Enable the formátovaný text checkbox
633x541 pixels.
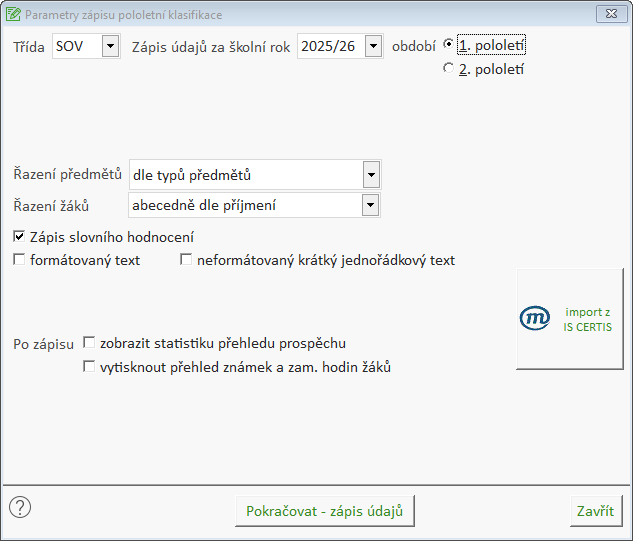click(20, 260)
